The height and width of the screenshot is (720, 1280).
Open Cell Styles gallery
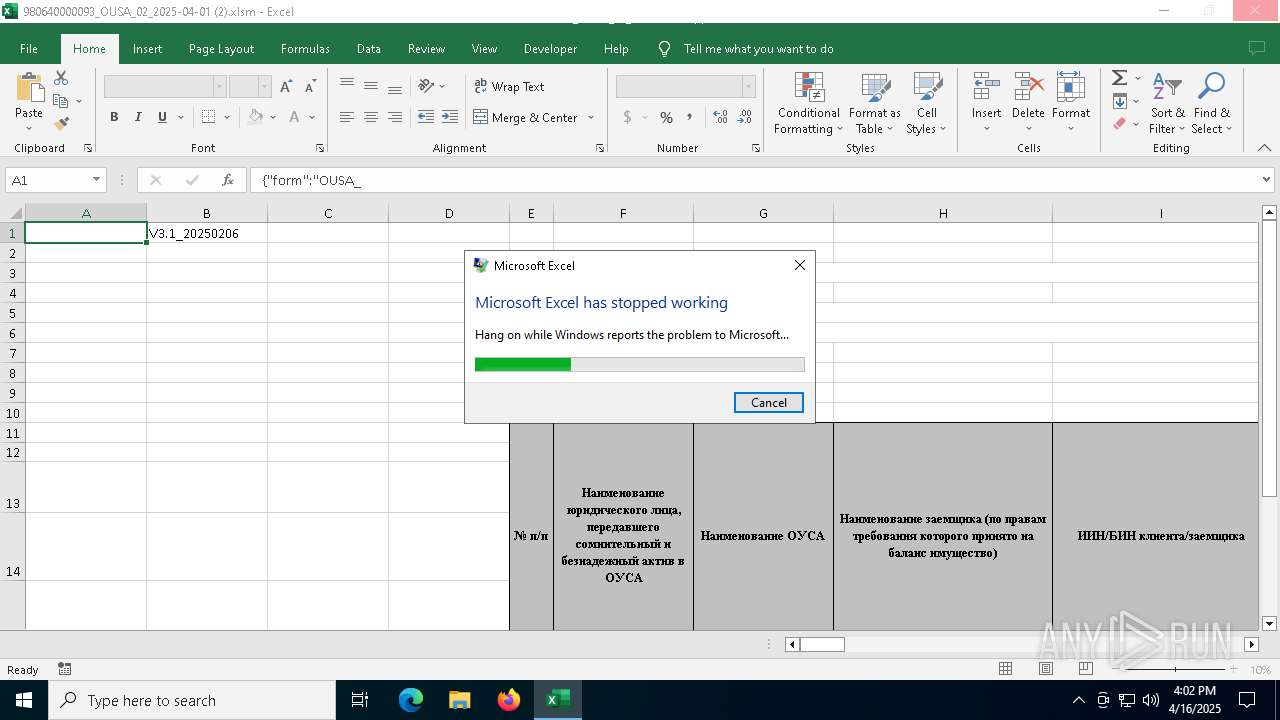click(927, 103)
